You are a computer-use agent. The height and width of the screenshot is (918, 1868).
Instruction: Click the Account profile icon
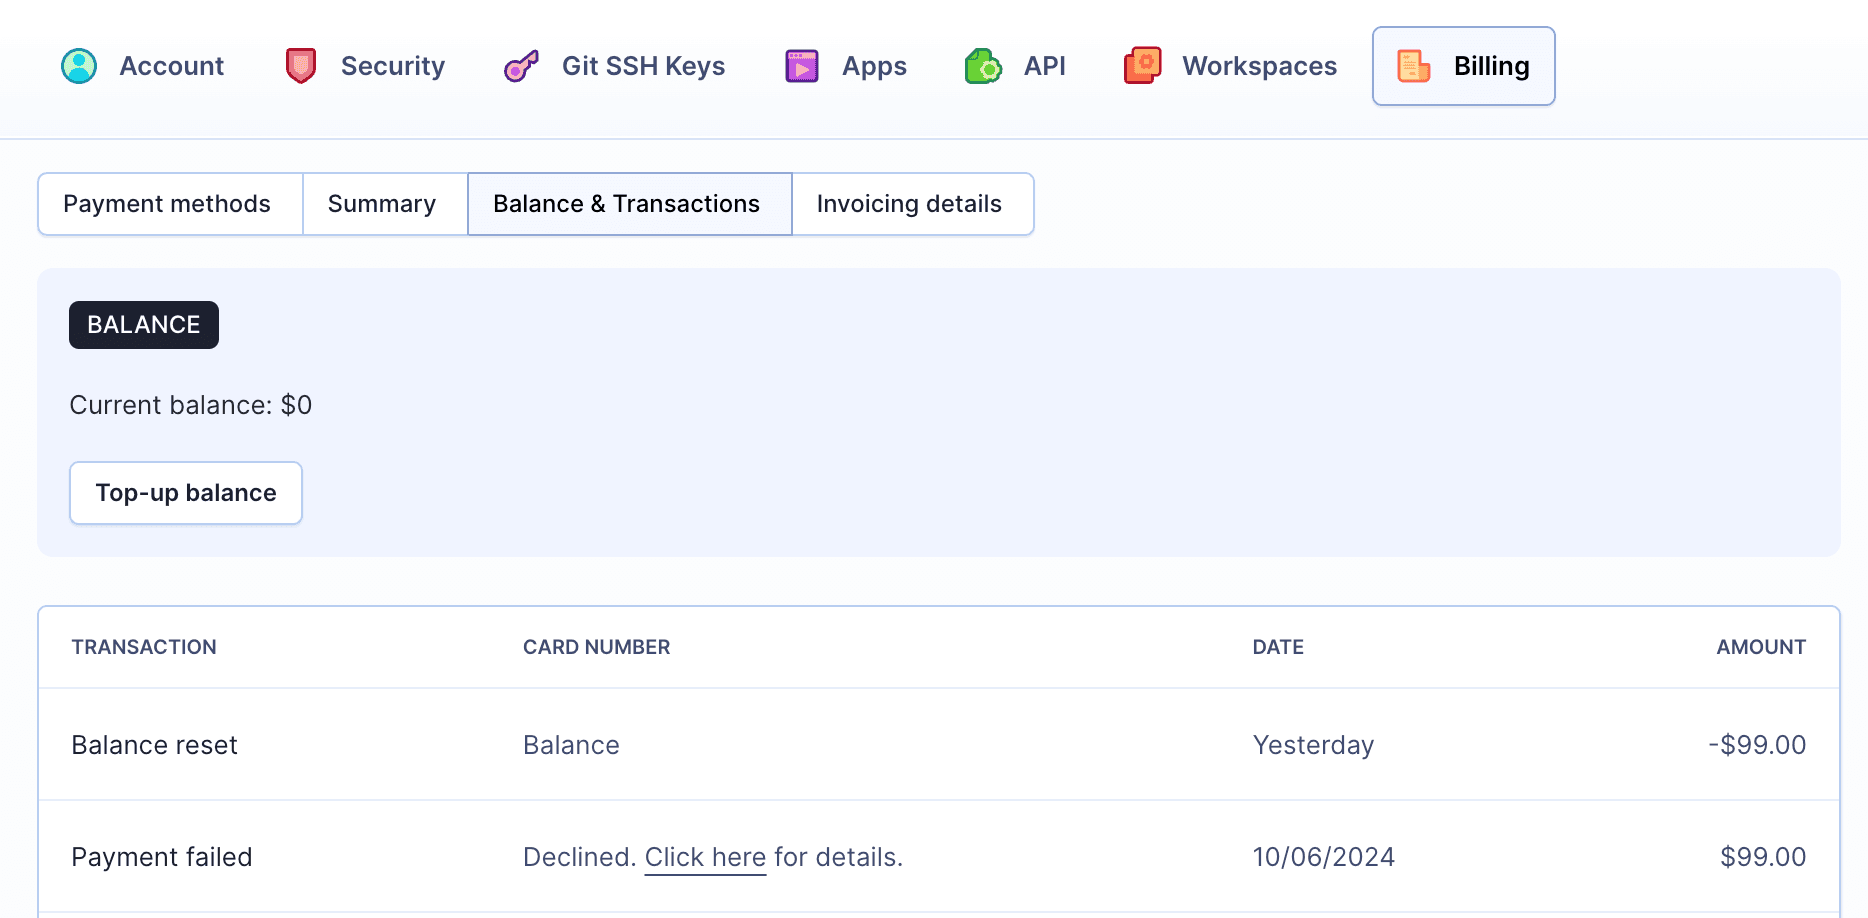point(79,66)
